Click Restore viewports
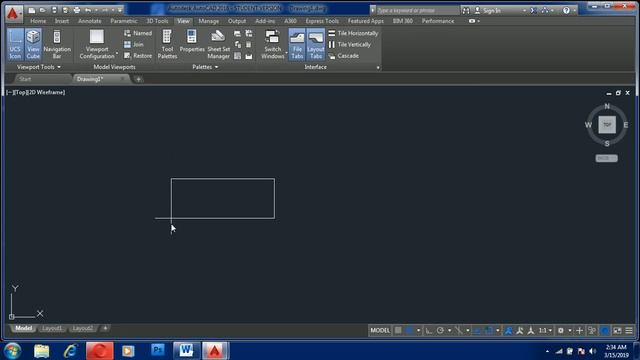Image resolution: width=640 pixels, height=360 pixels. pos(138,56)
